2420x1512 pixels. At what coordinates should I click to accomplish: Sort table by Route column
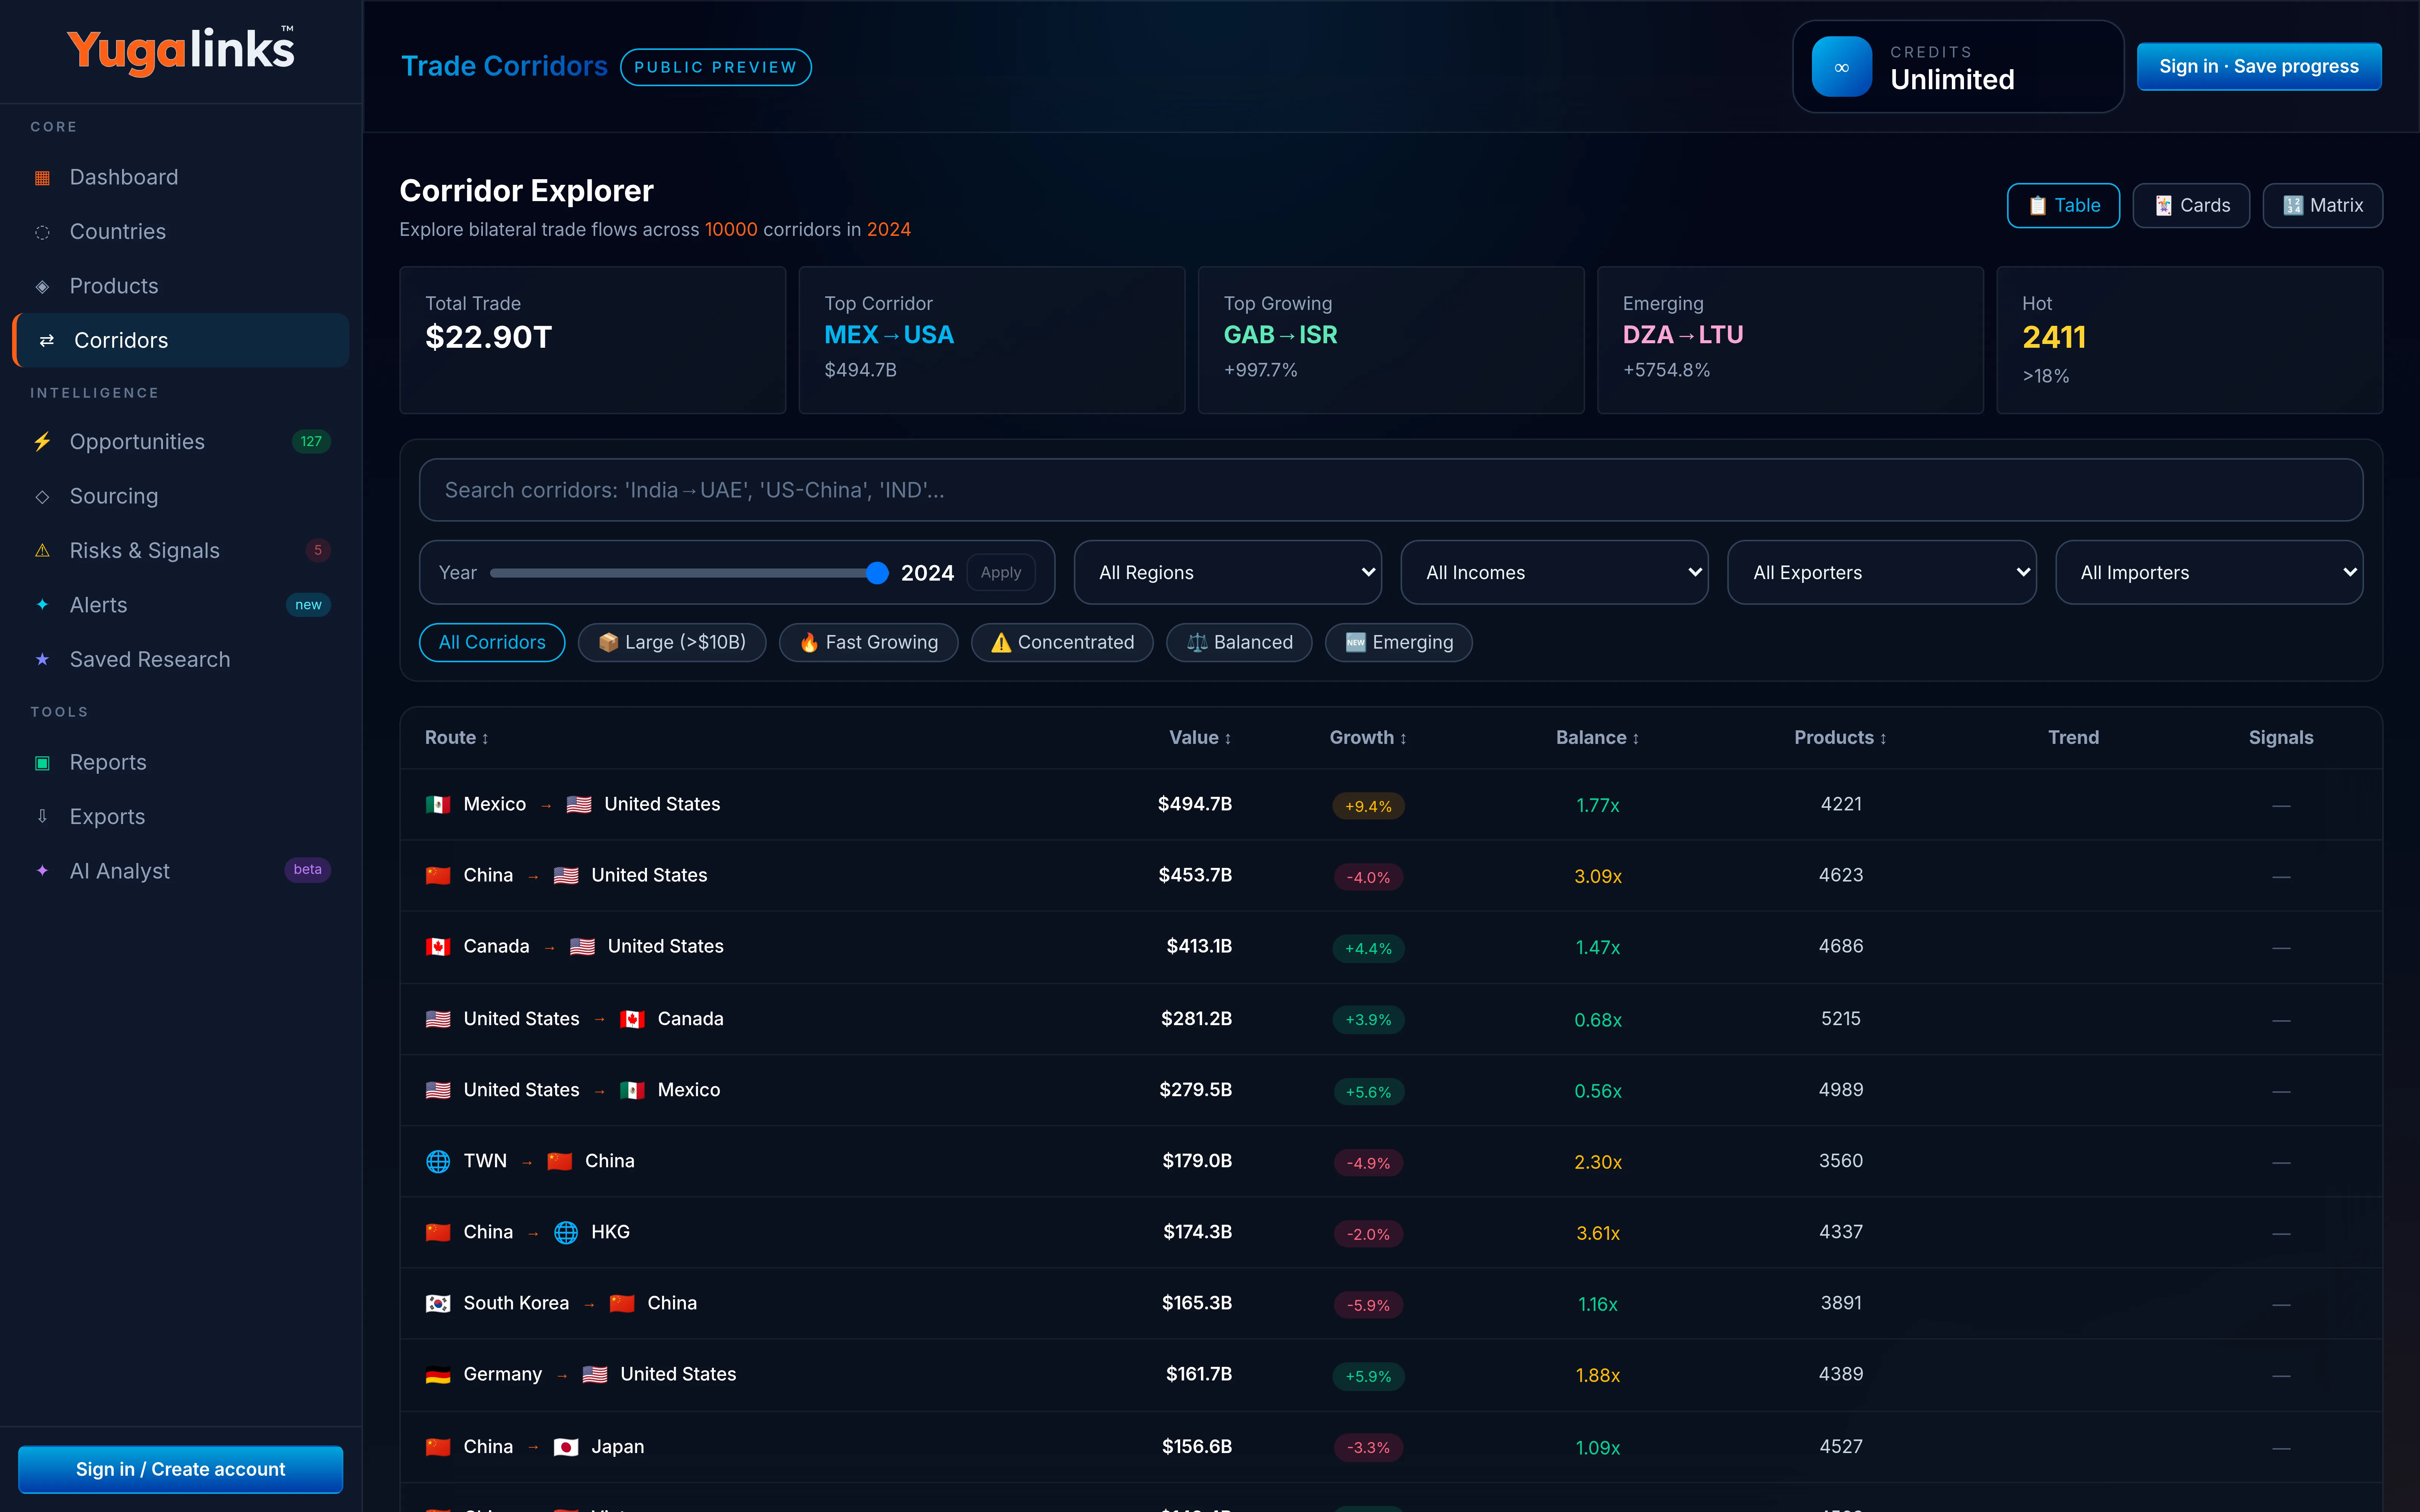pyautogui.click(x=457, y=738)
